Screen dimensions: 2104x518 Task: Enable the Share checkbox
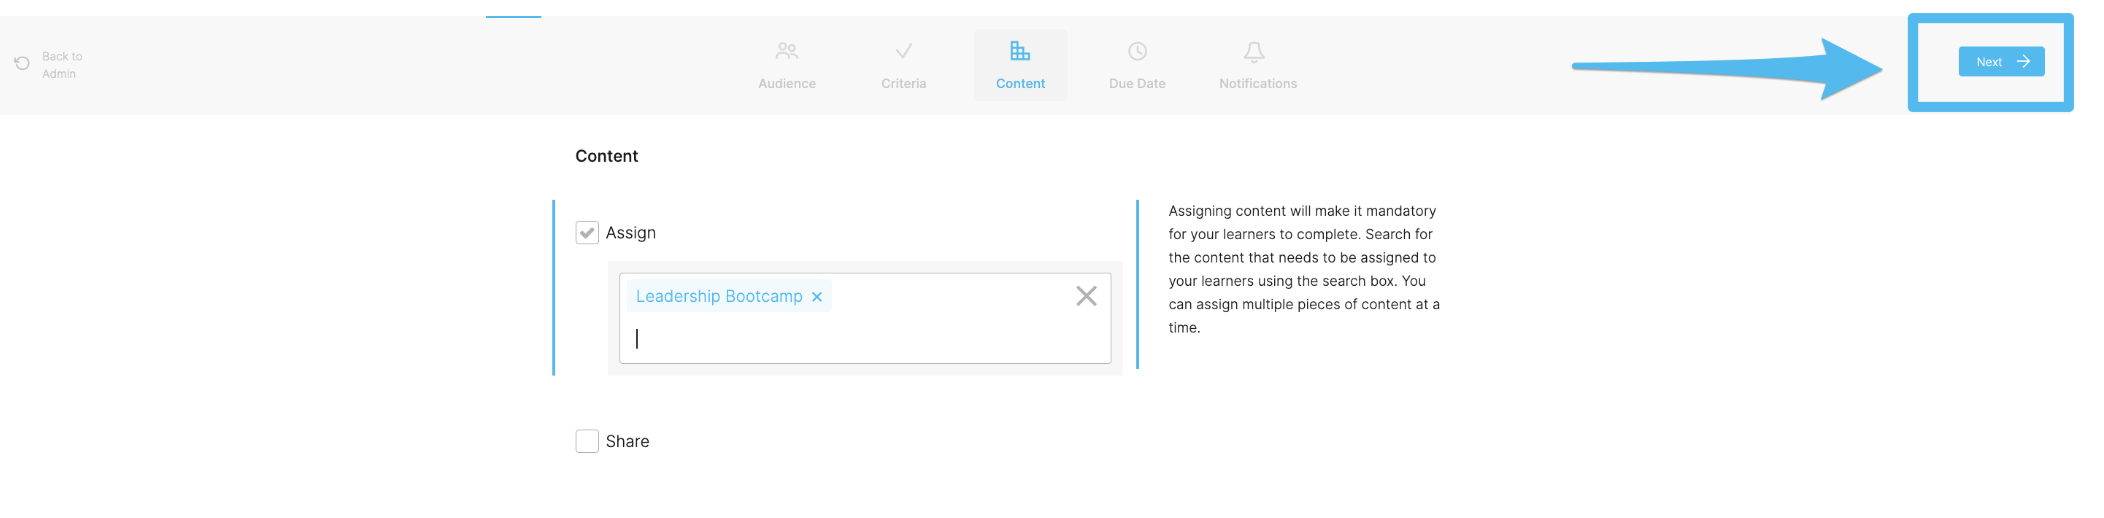[x=587, y=441]
